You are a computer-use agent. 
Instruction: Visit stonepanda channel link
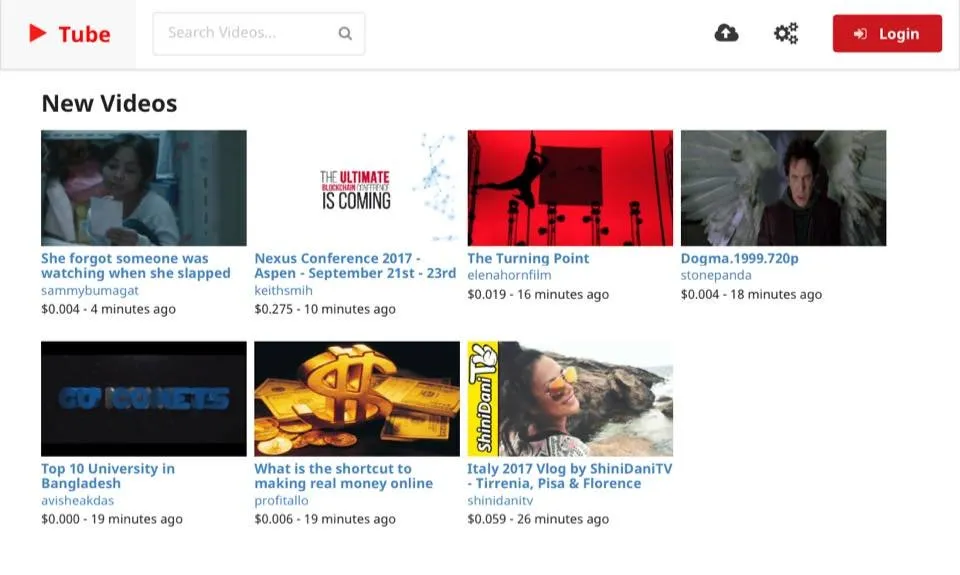pyautogui.click(x=716, y=275)
